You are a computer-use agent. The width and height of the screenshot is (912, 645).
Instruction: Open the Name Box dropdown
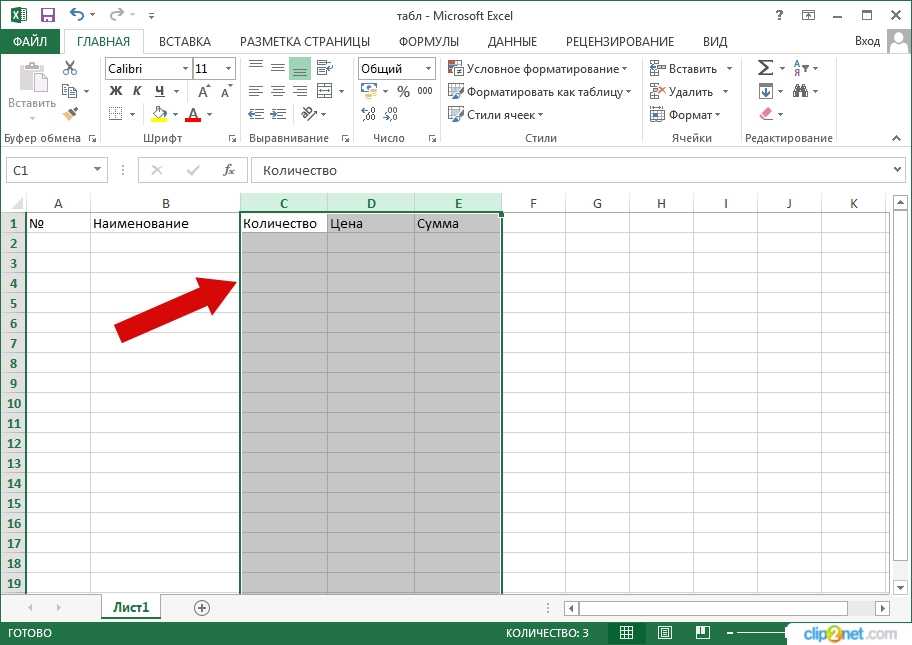97,170
